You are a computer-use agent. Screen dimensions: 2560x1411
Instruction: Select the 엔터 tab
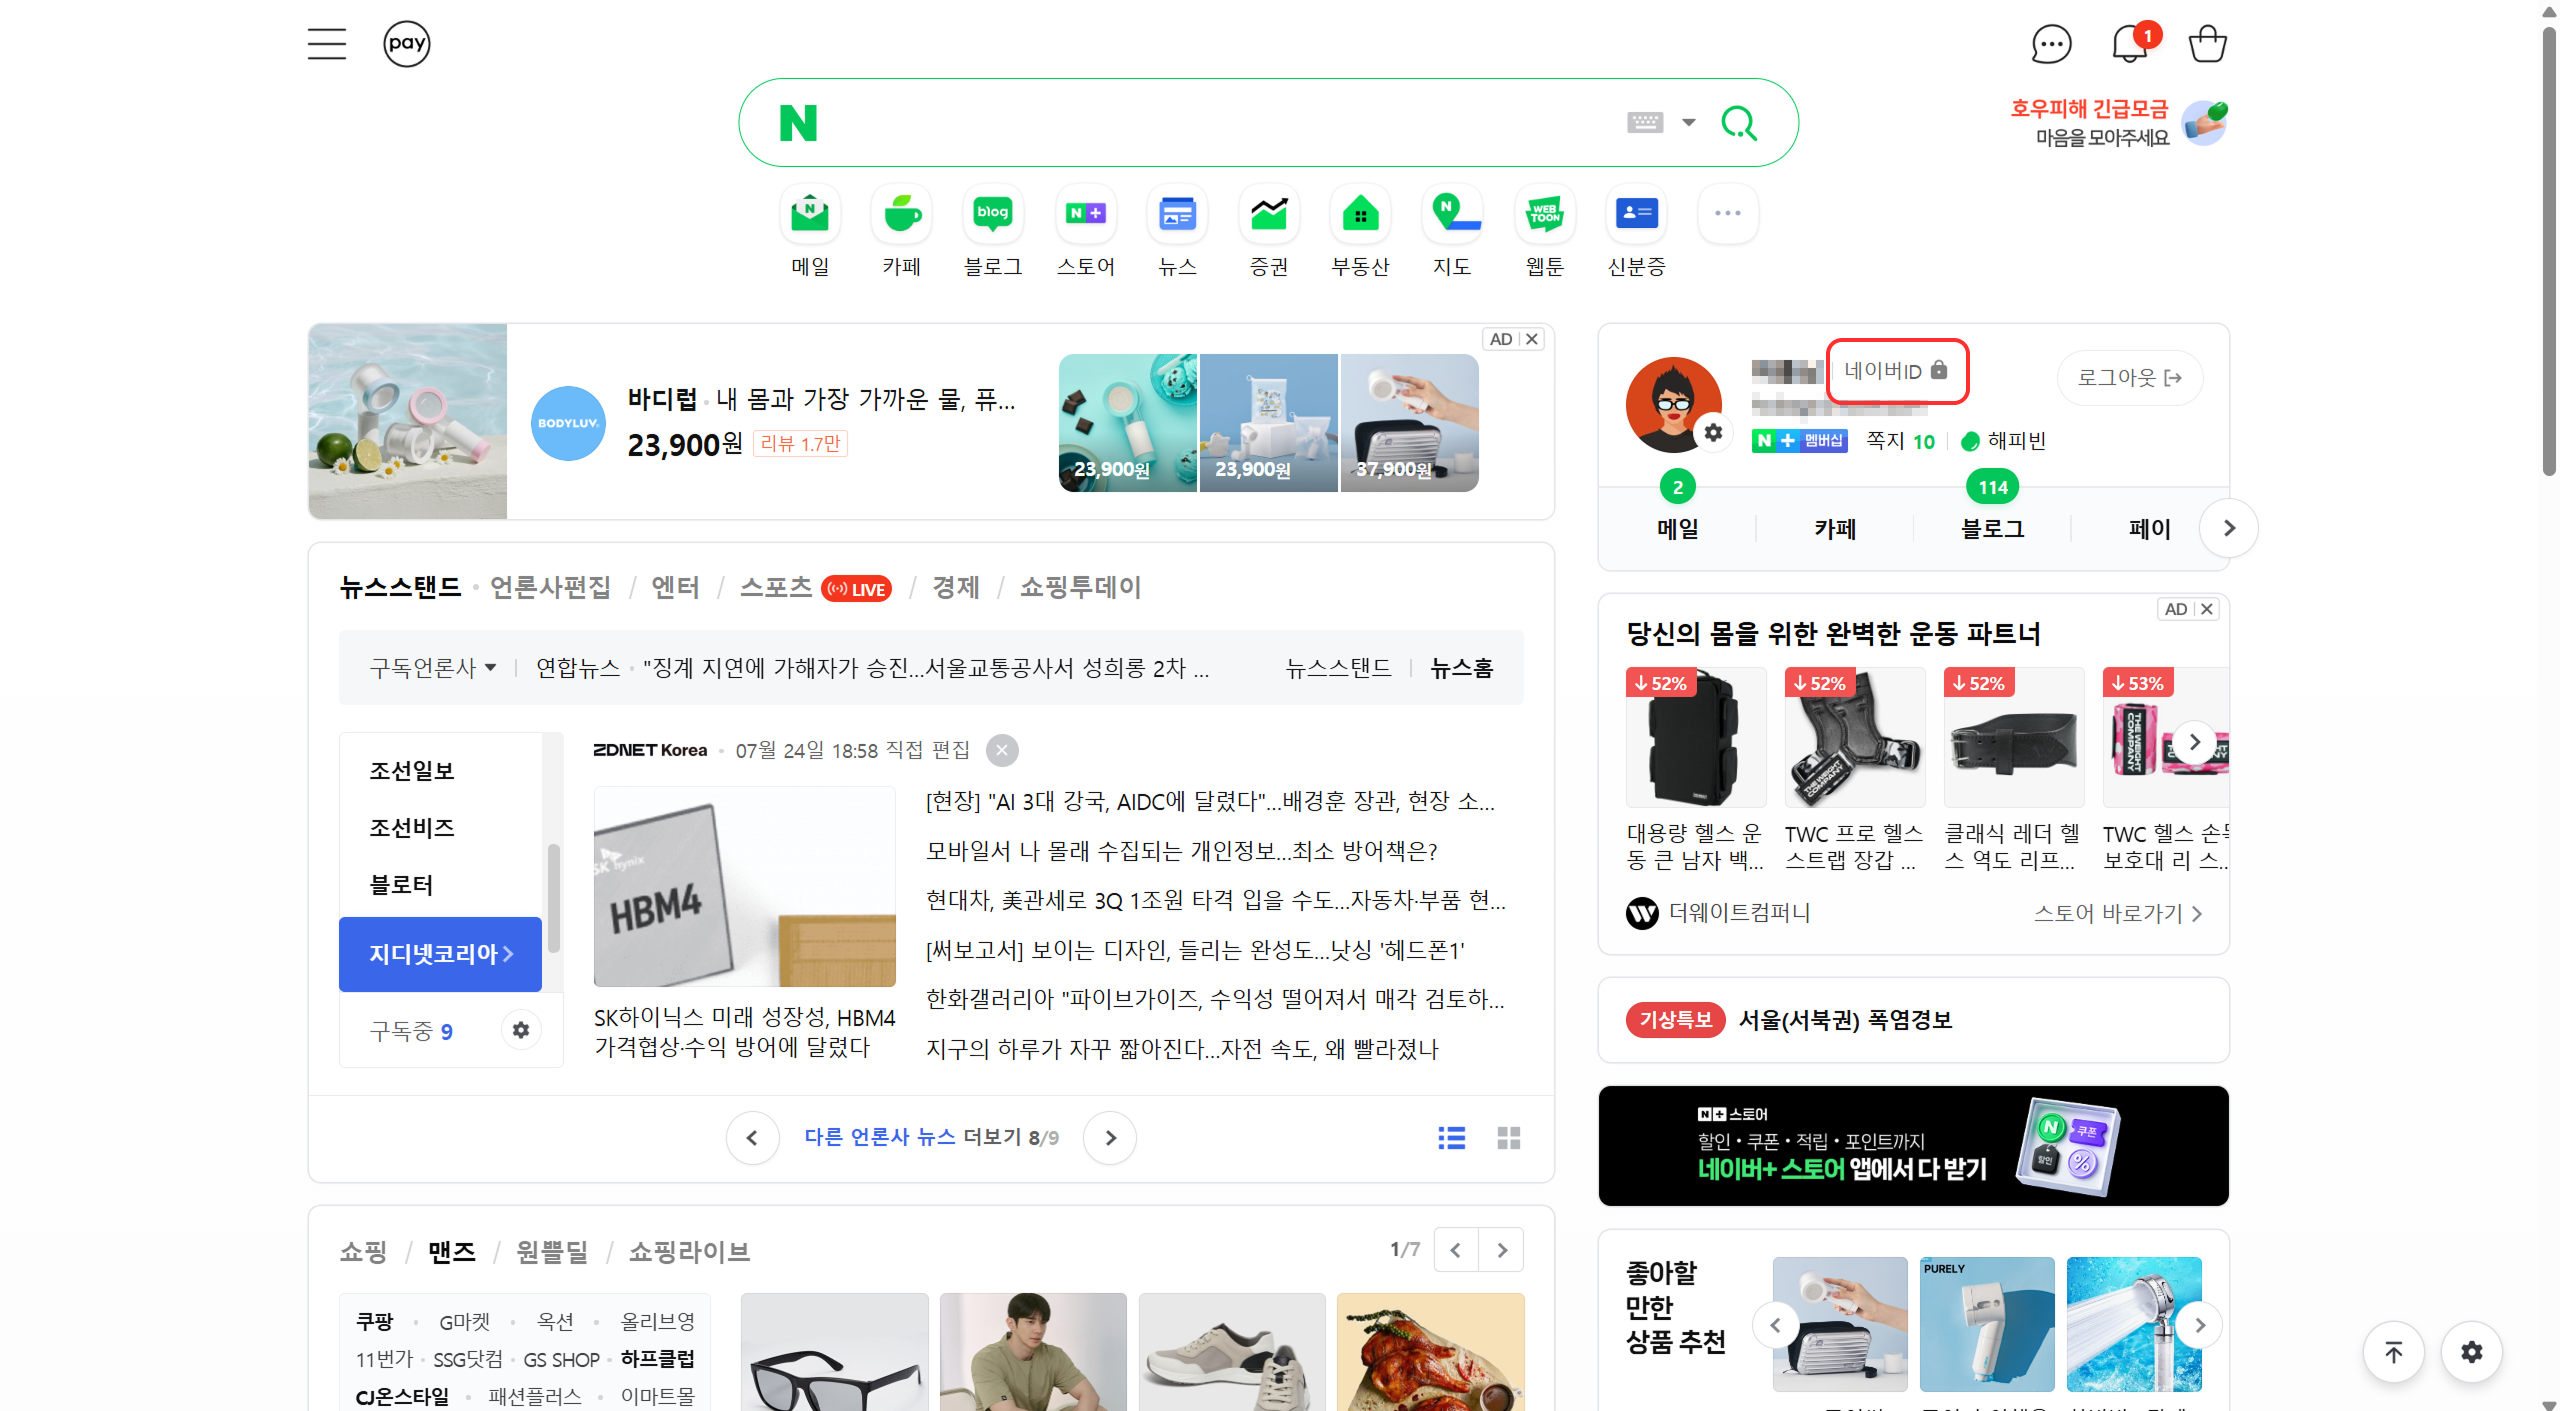pos(676,587)
